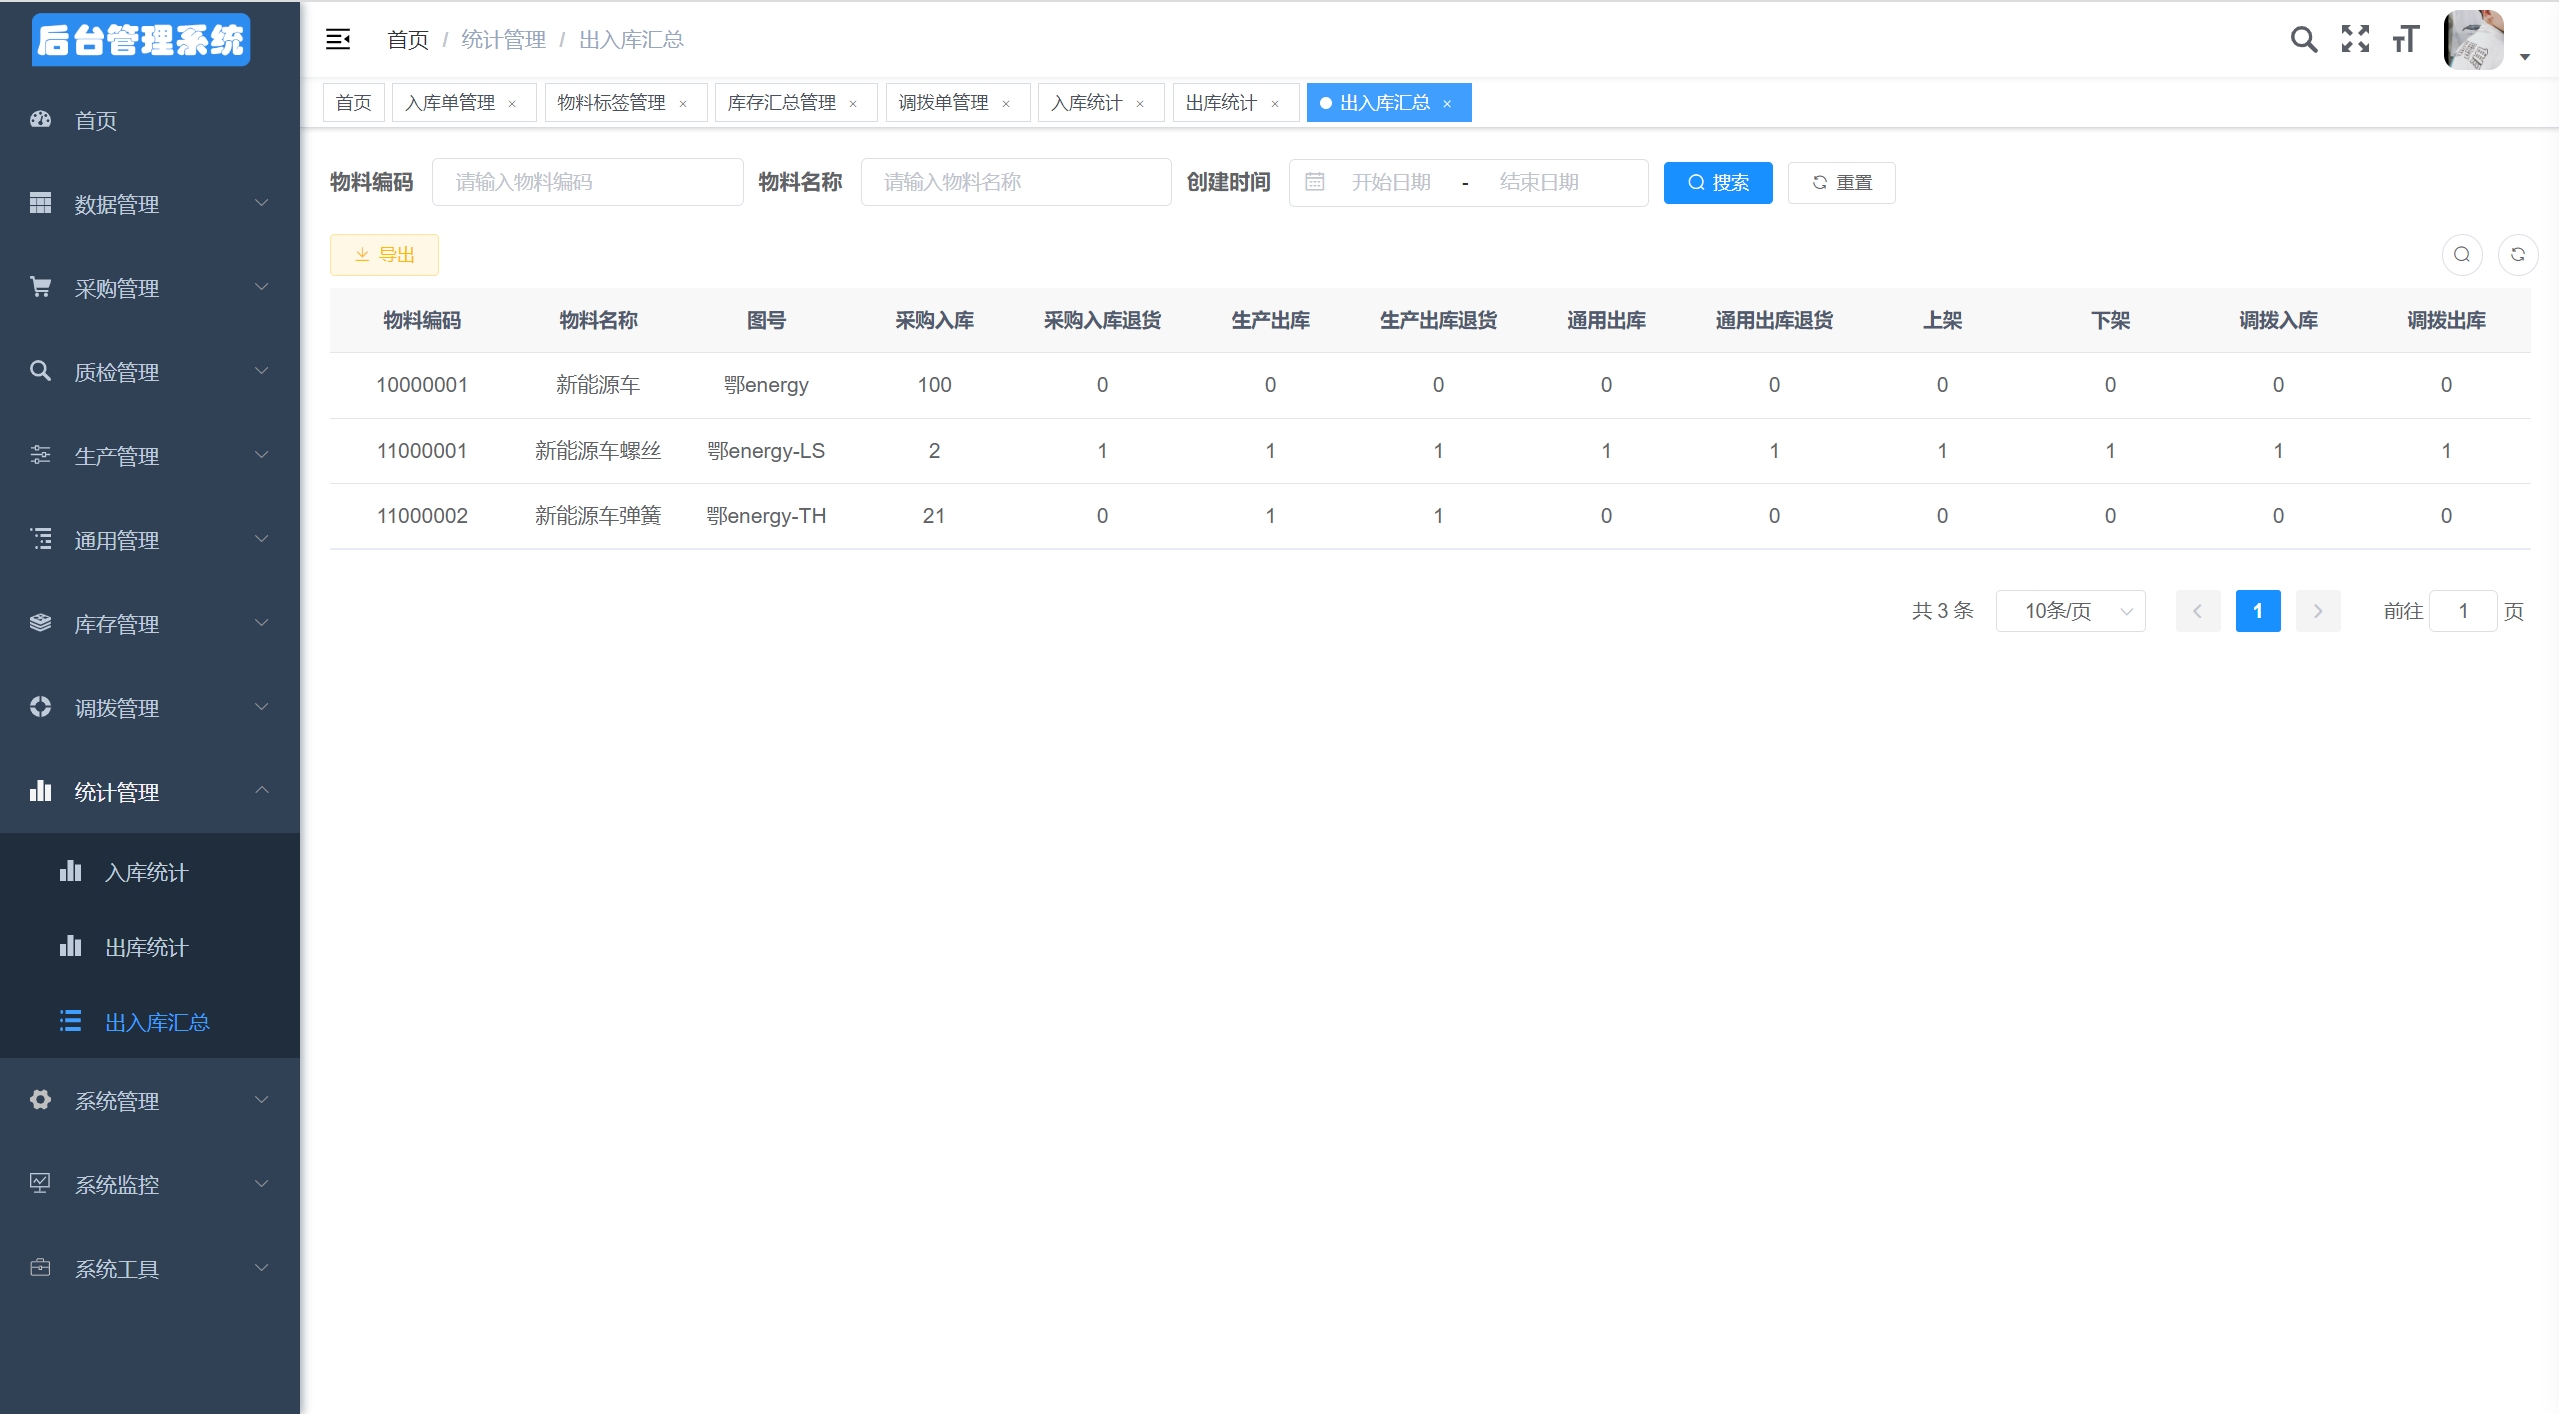The image size is (2559, 1414).
Task: Close the 入库单管理 tab
Action: (512, 104)
